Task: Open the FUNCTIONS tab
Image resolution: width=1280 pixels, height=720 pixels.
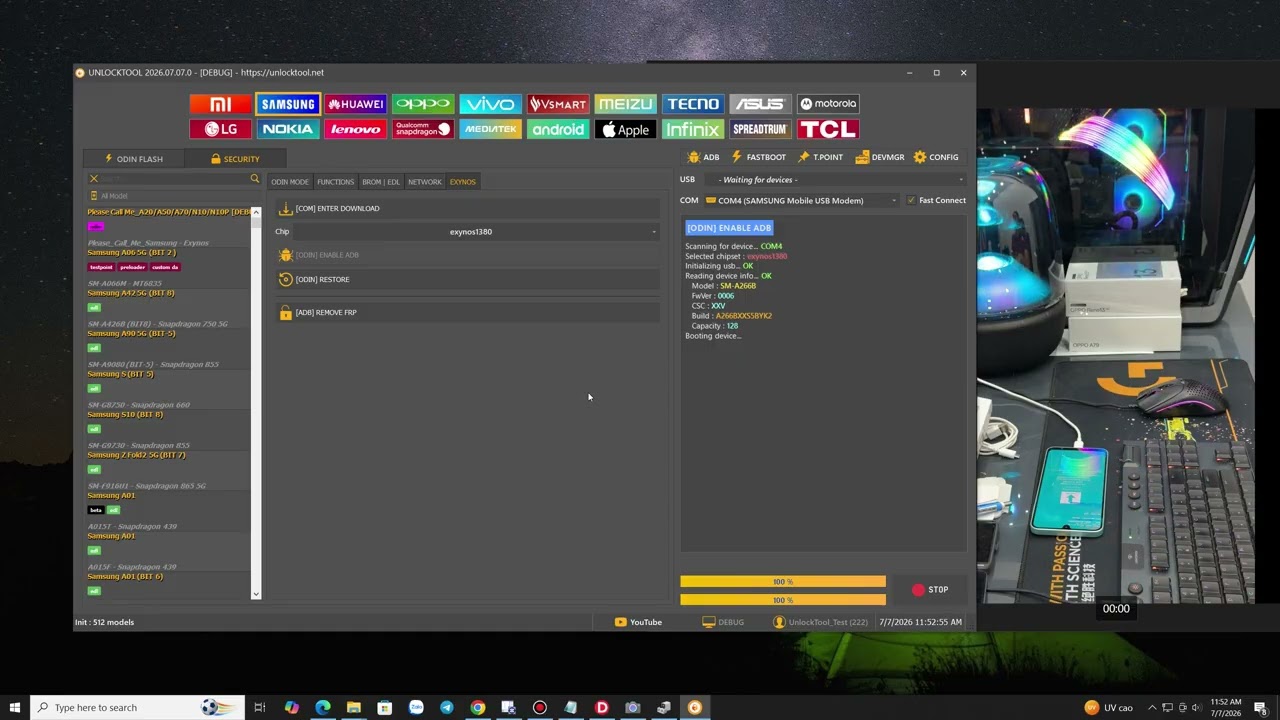Action: coord(335,182)
